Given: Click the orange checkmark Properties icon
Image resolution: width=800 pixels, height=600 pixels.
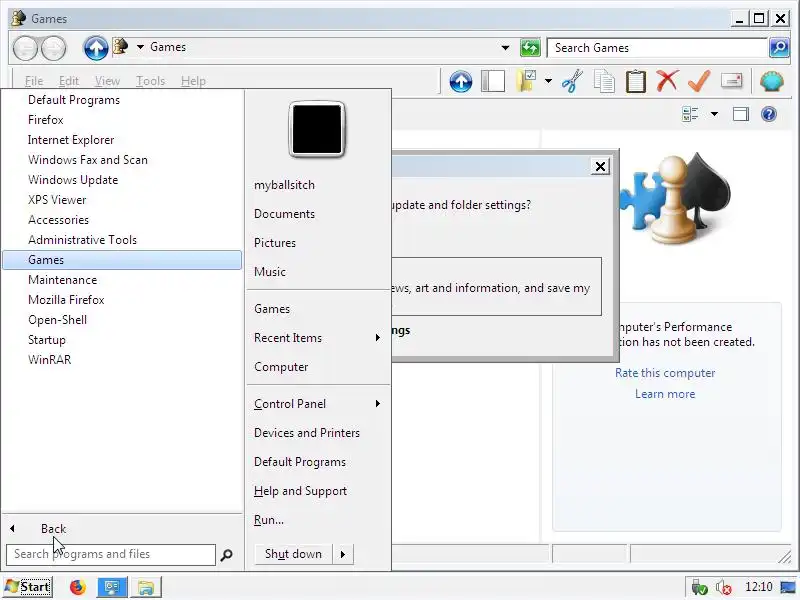Looking at the screenshot, I should (x=699, y=81).
